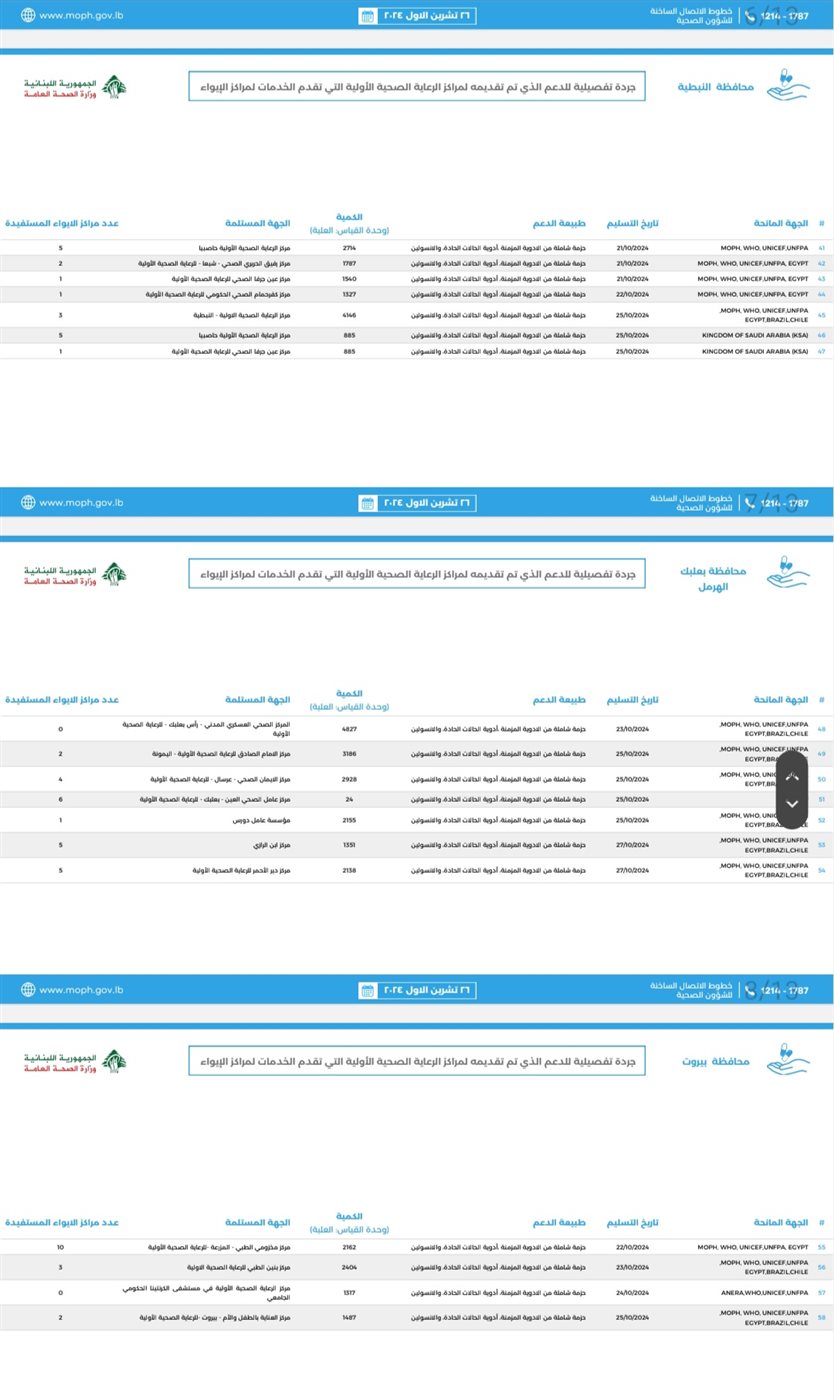Screen dimensions: 834x1400
Task: Click the phone hotline icon on the بيروت page
Action: pyautogui.click(x=750, y=990)
